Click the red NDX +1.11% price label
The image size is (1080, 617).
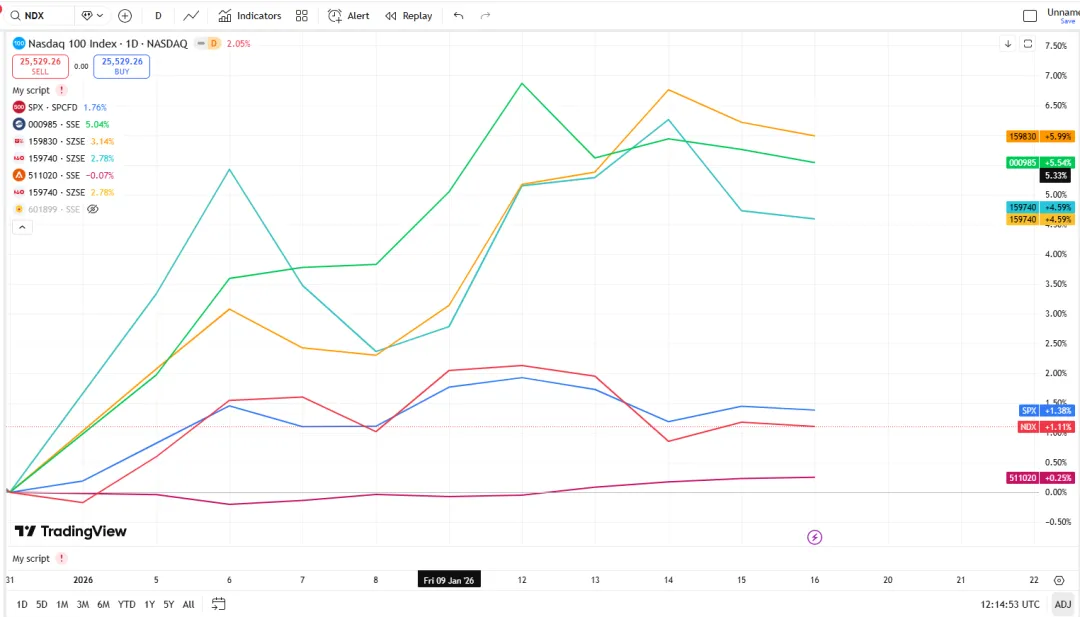pos(1046,427)
